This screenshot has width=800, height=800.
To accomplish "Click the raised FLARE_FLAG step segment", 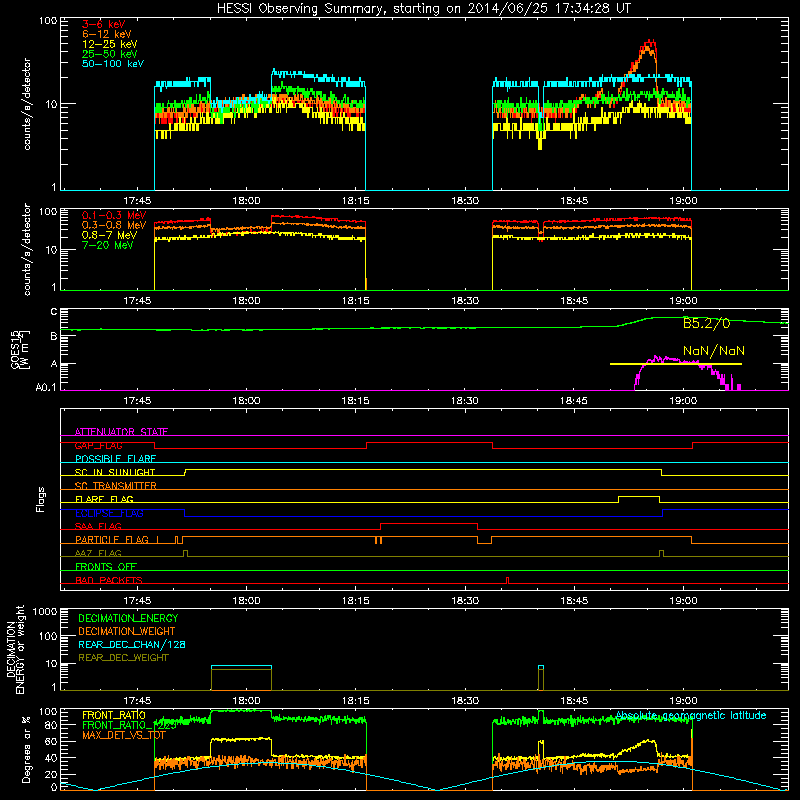I will [x=639, y=496].
